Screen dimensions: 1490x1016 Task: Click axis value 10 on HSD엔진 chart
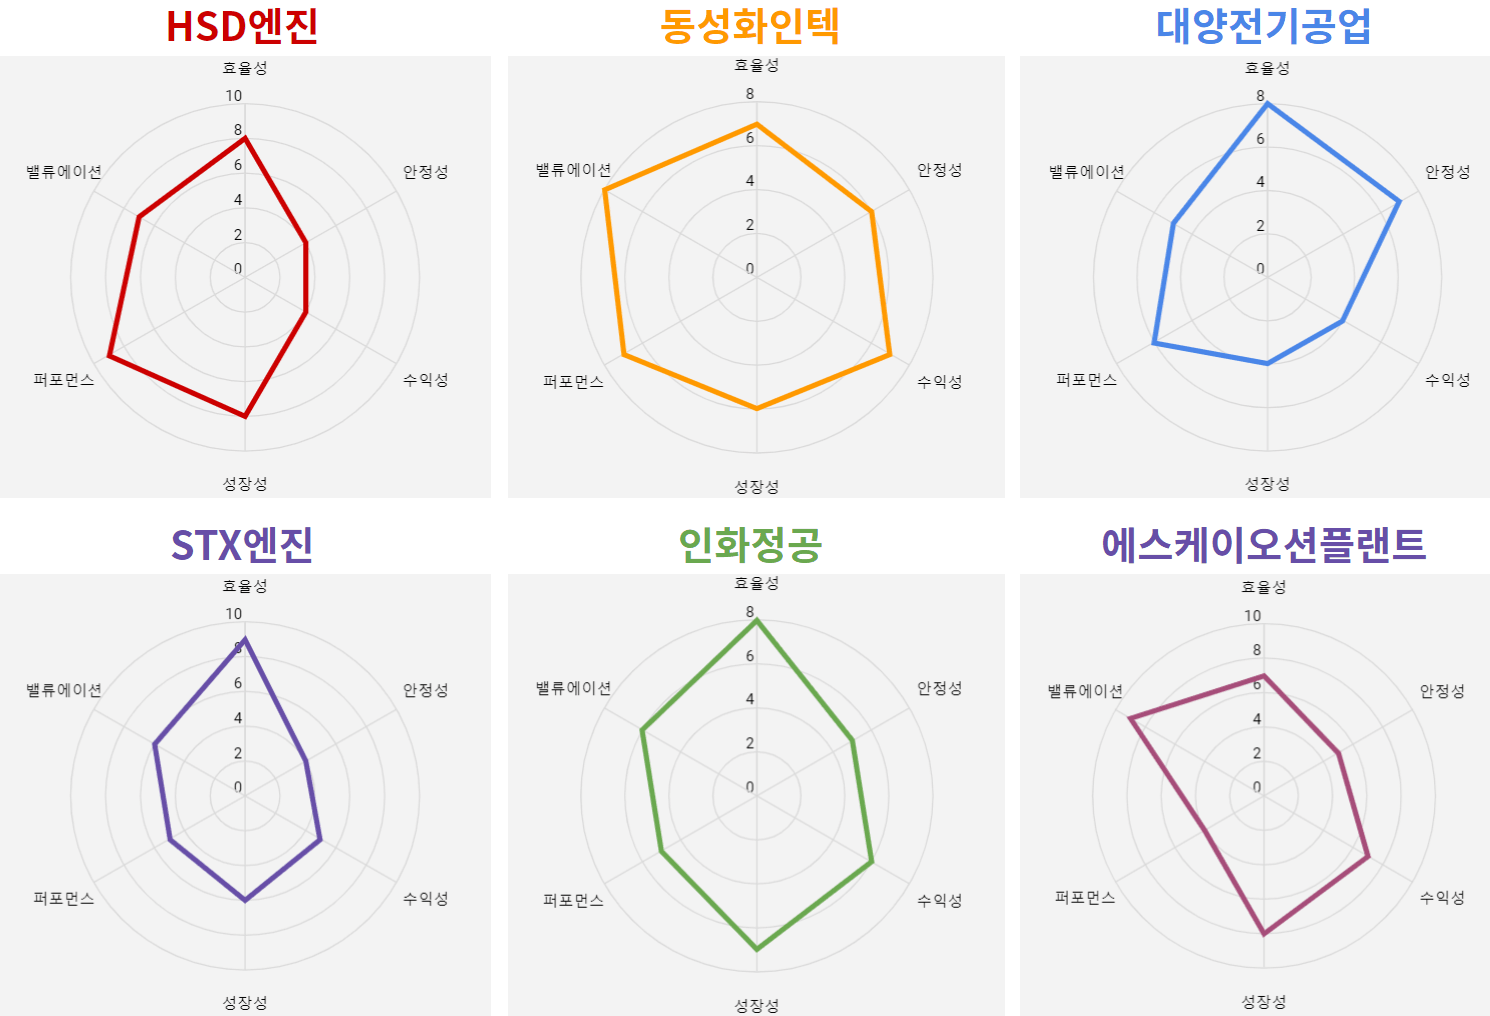tap(233, 96)
